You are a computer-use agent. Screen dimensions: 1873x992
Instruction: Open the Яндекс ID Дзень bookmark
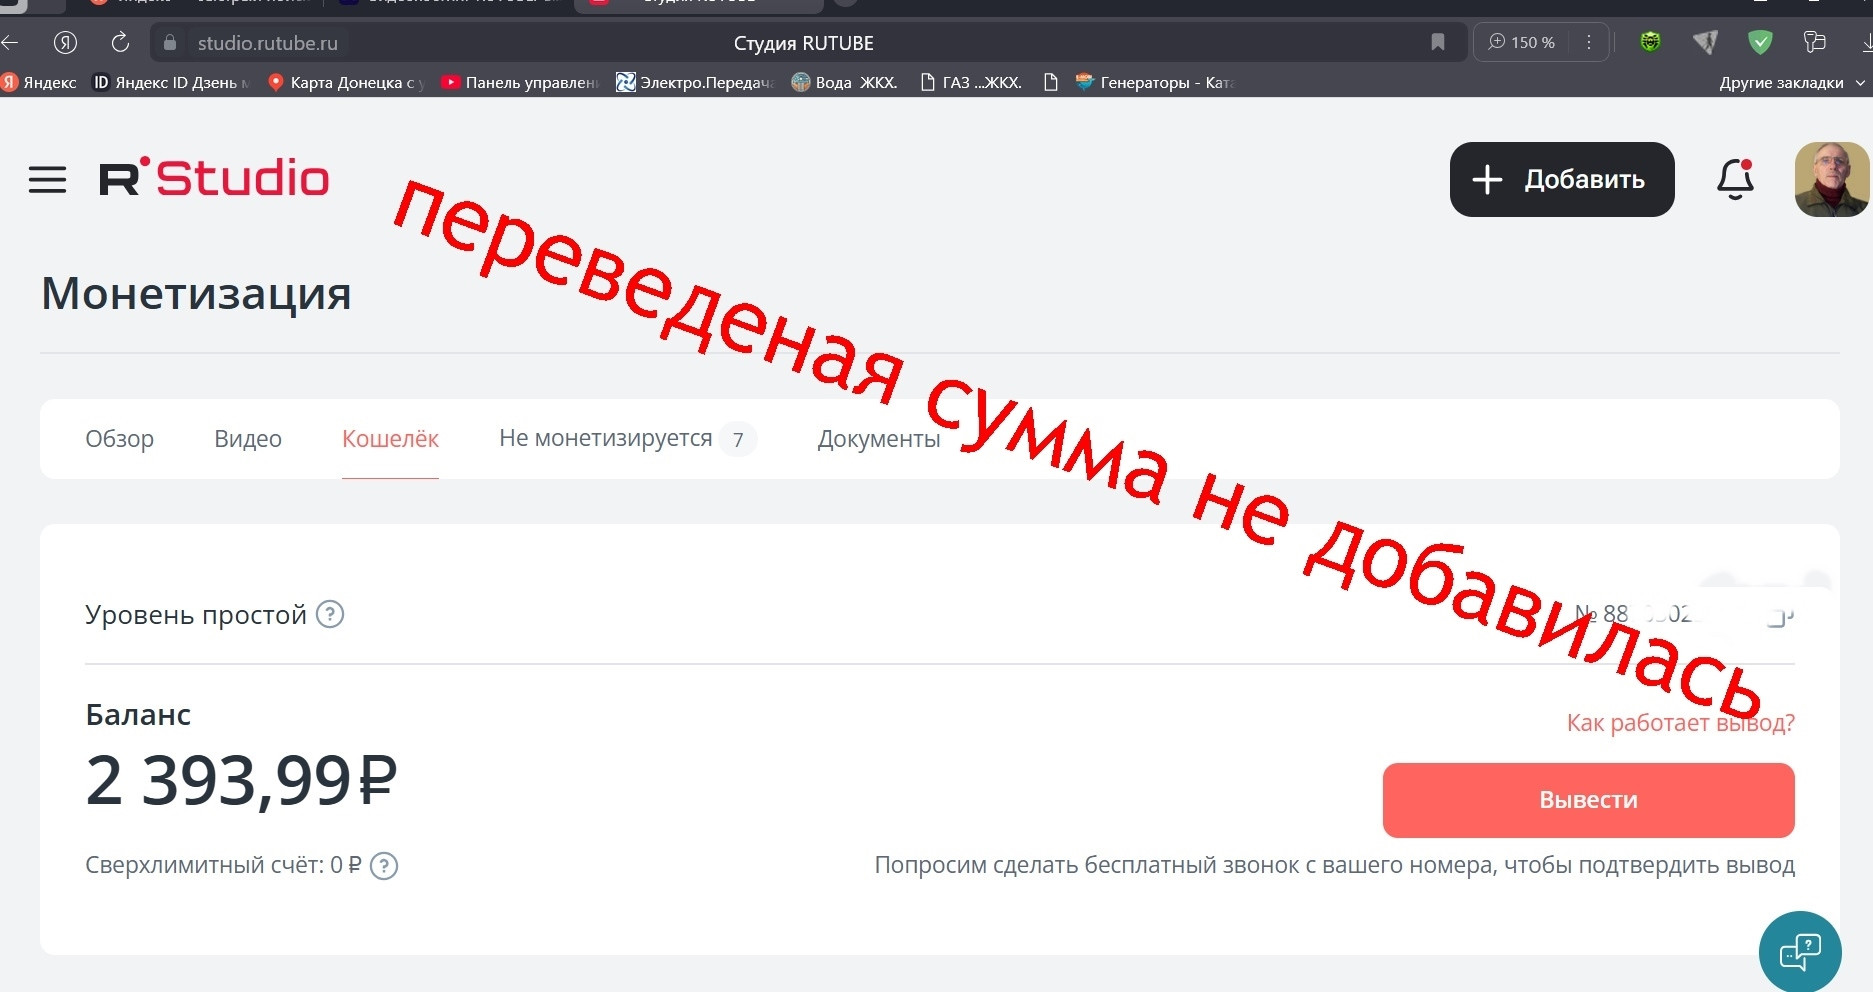coord(171,82)
